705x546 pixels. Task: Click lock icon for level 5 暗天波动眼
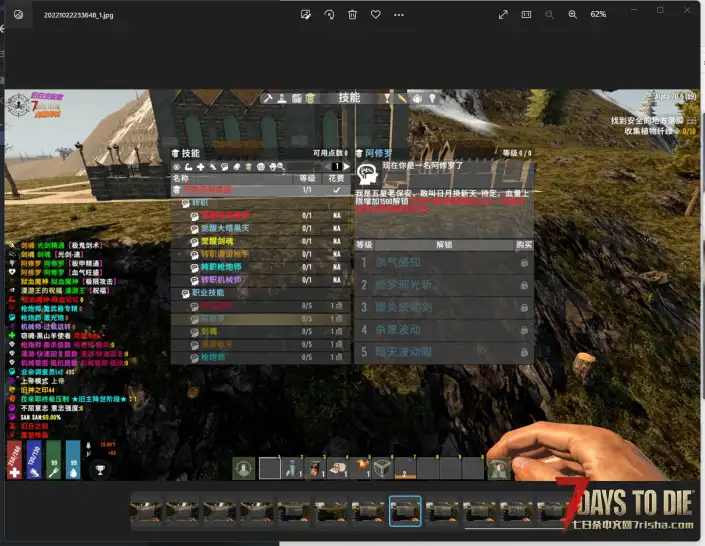tap(524, 352)
